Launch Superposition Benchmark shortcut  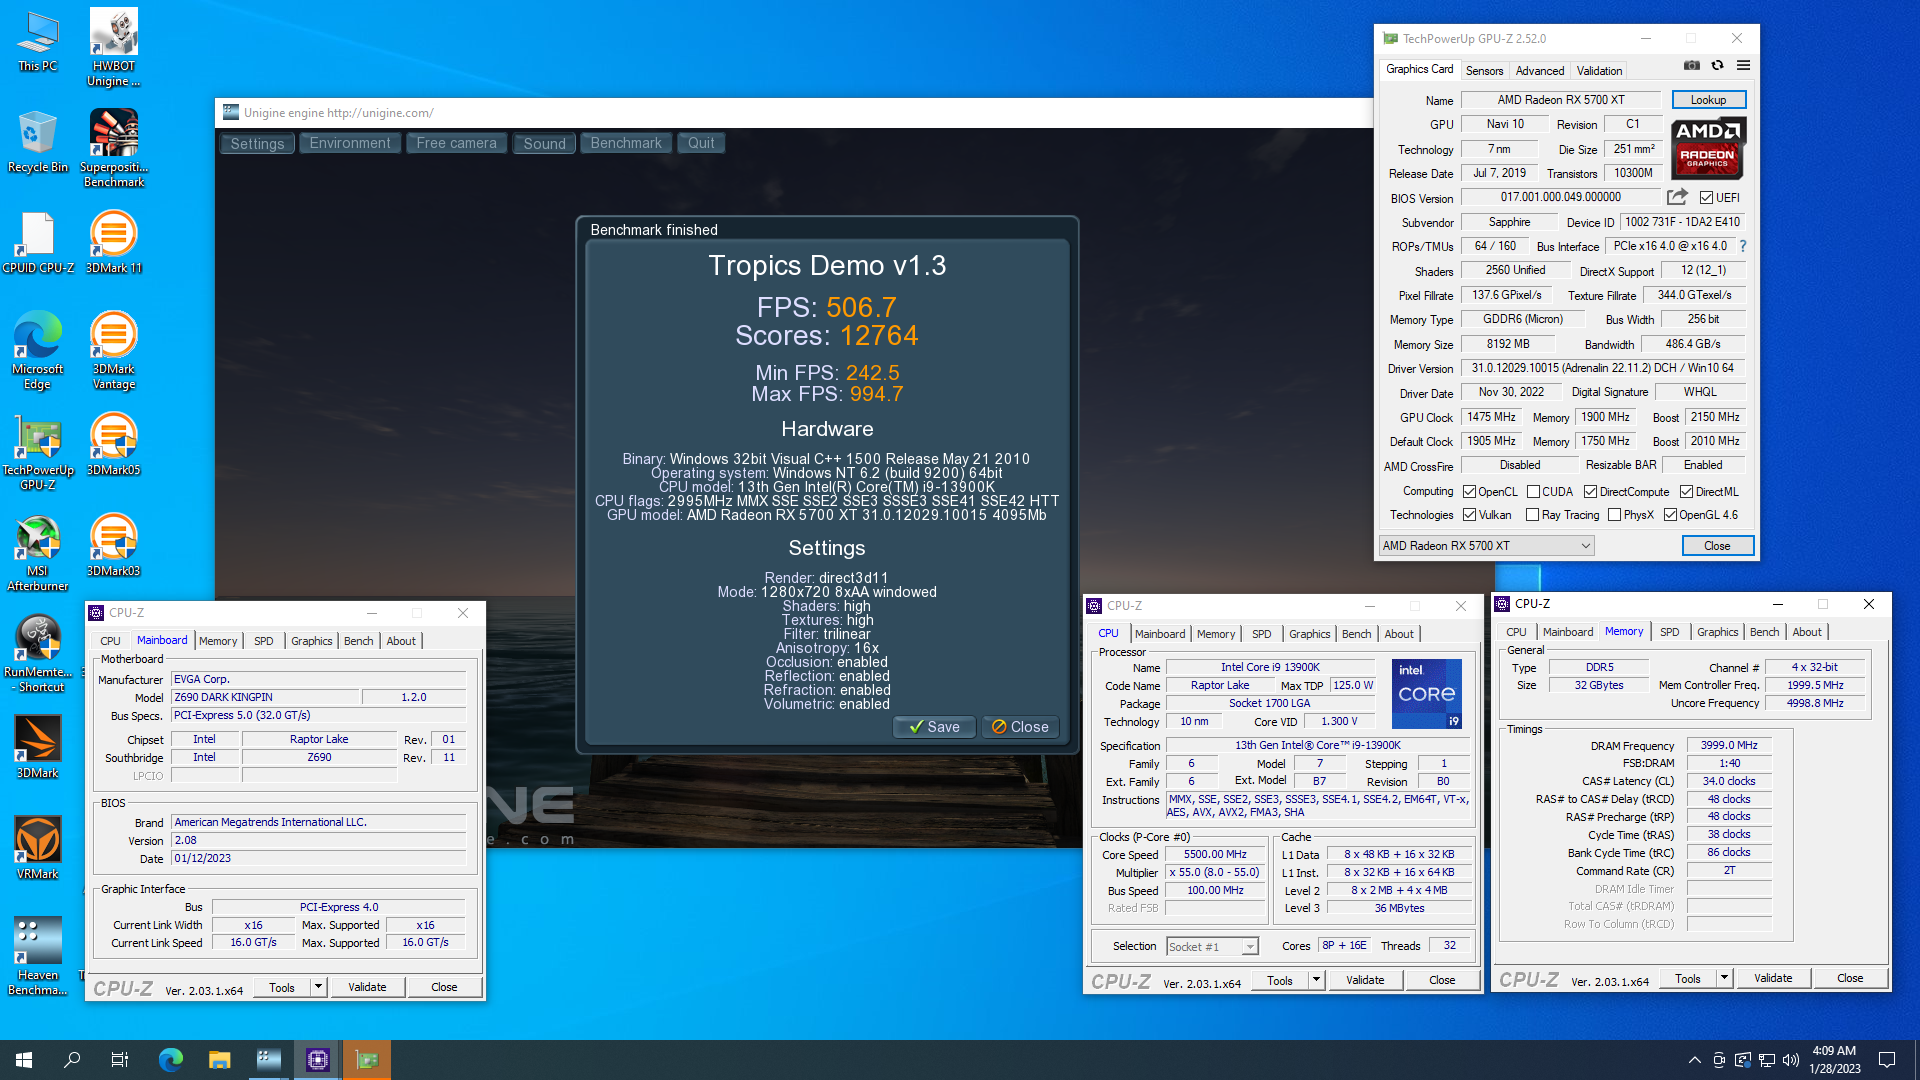(x=114, y=148)
